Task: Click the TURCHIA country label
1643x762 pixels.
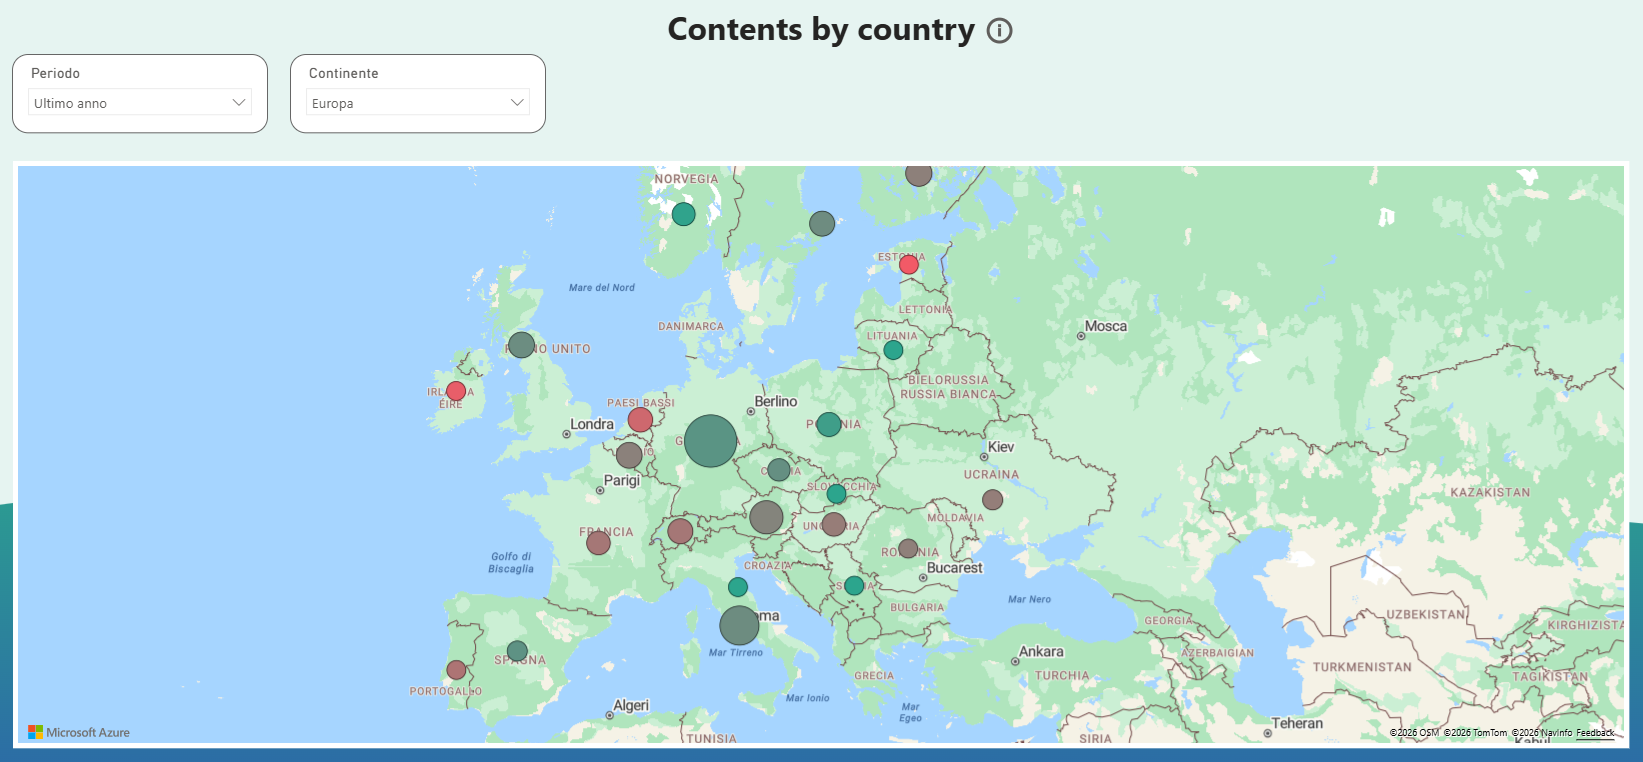Action: 1062,676
